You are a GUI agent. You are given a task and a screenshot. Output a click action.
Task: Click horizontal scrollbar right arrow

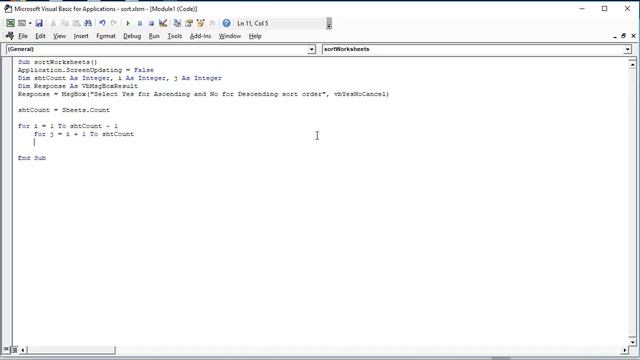[624, 350]
